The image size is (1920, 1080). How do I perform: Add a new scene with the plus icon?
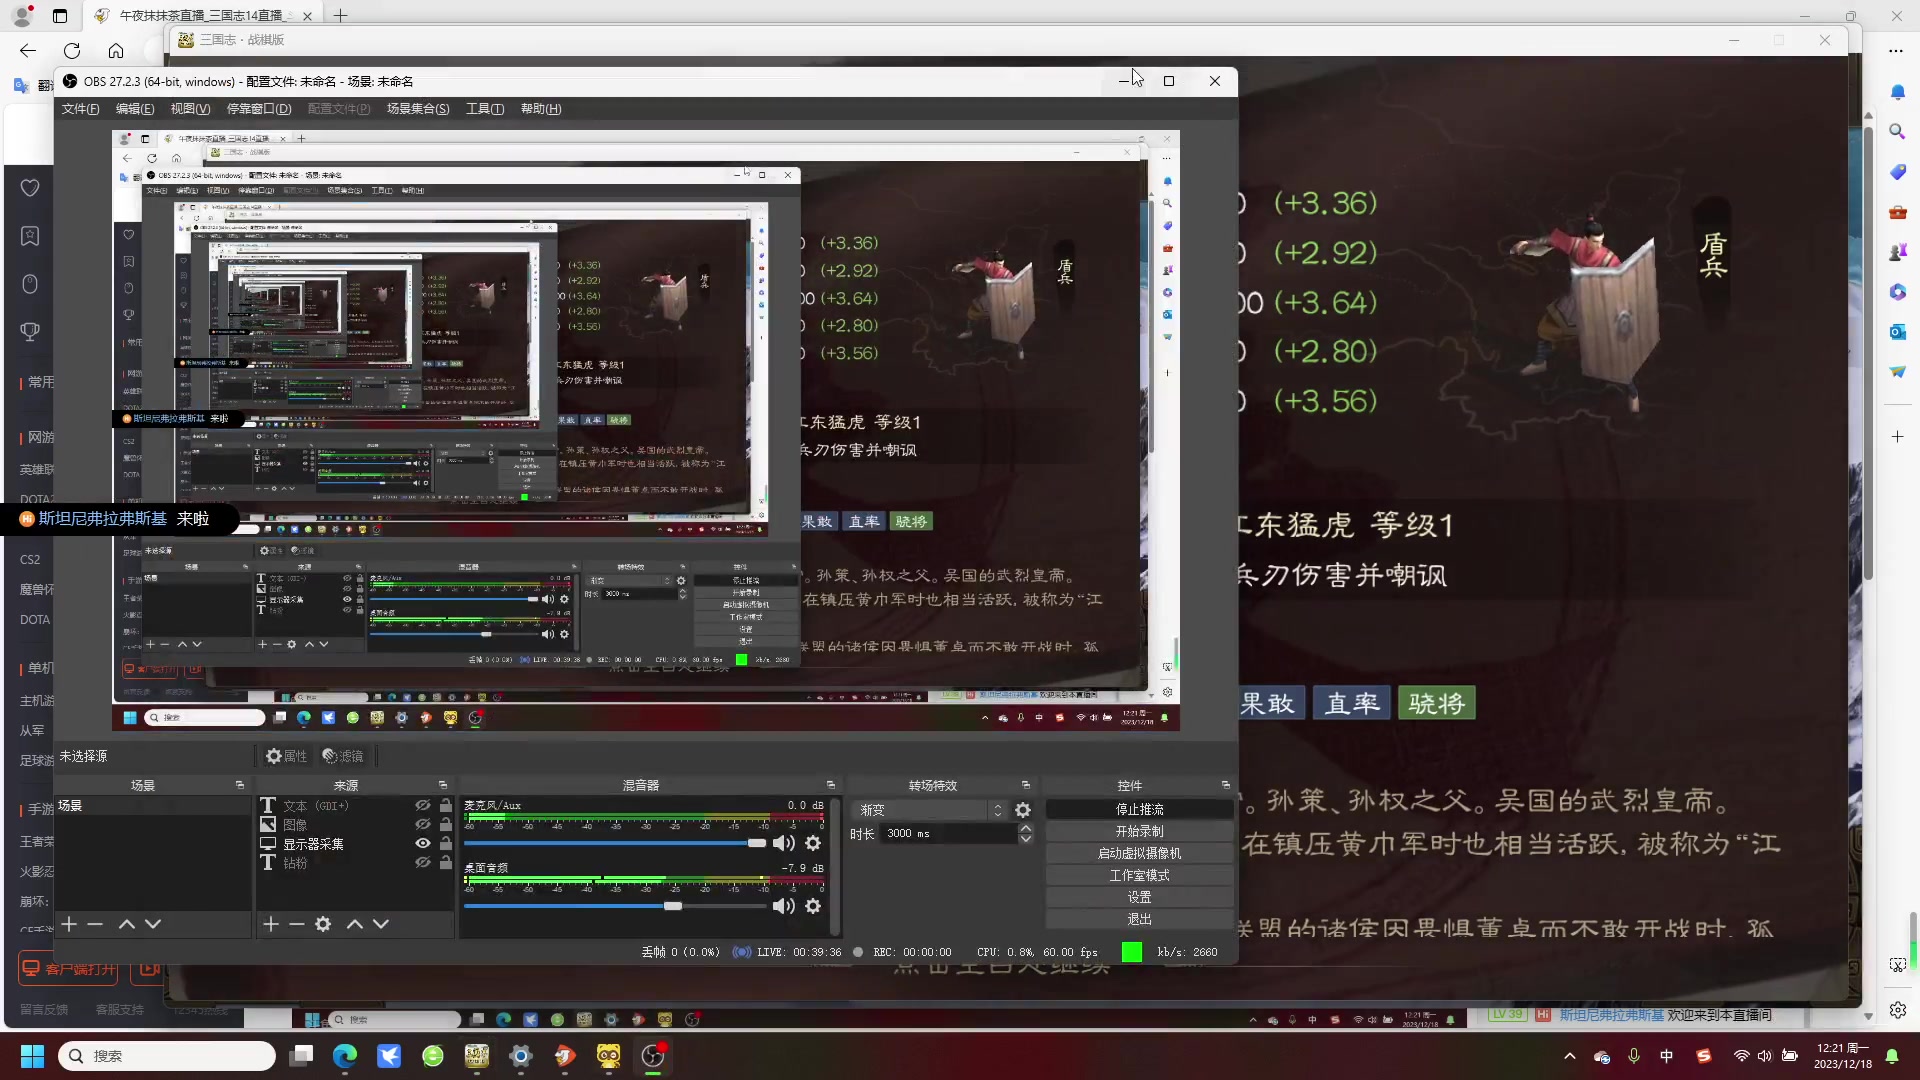69,924
